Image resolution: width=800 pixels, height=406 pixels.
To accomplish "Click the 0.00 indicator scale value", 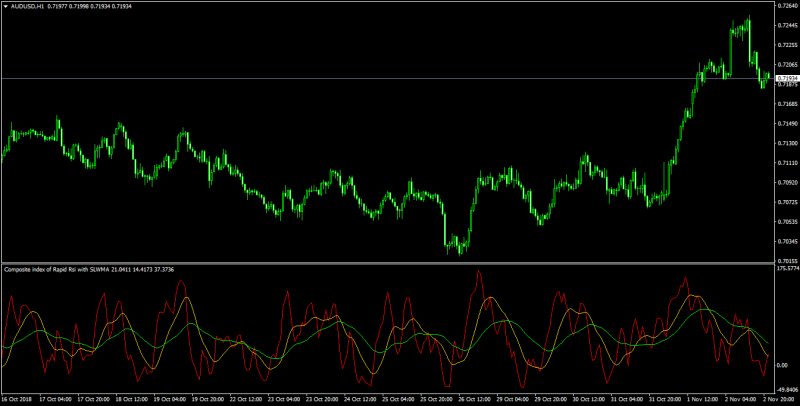I will [783, 365].
